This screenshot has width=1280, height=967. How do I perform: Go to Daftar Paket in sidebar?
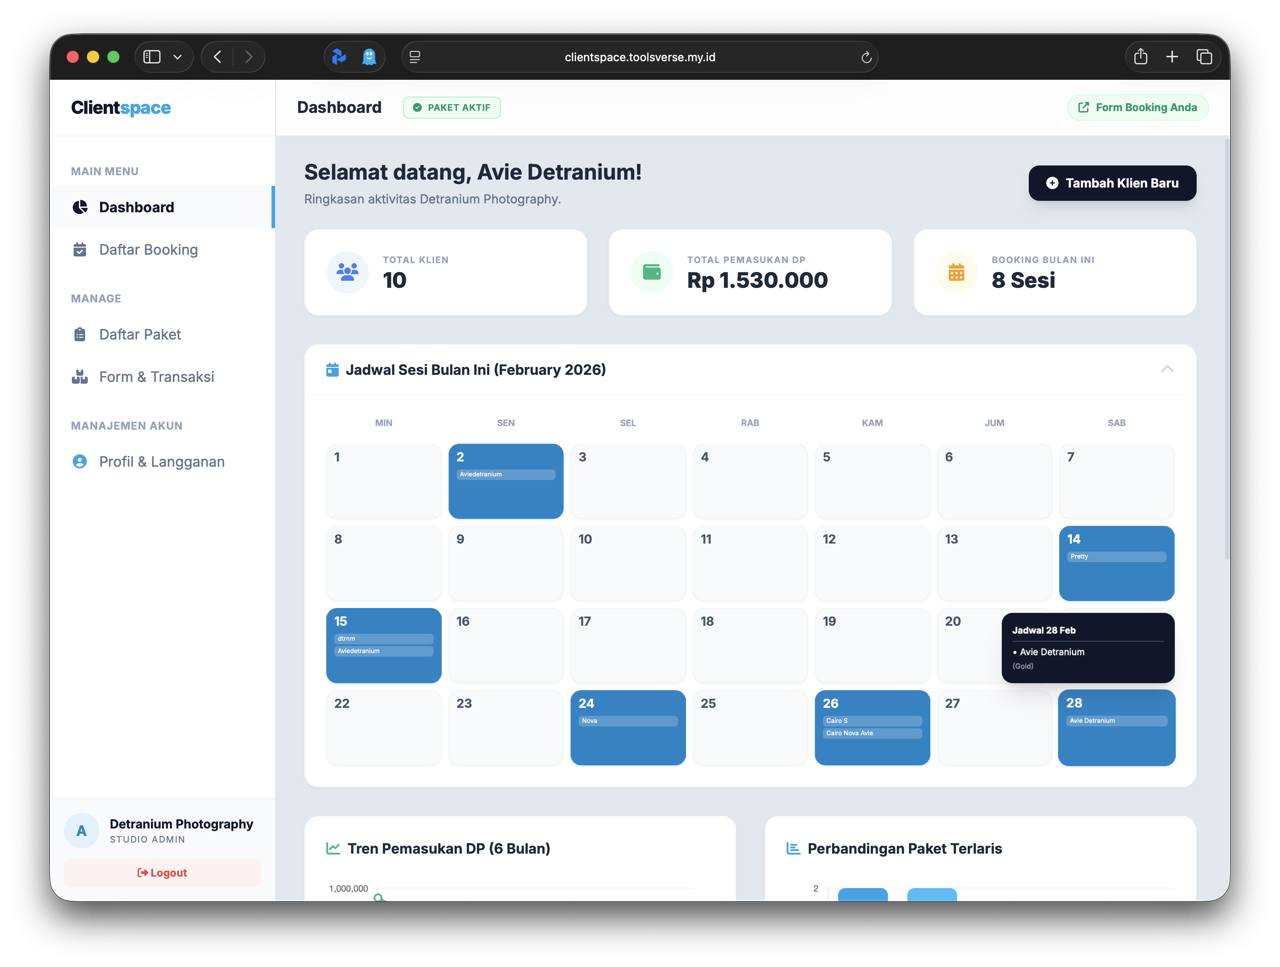click(x=140, y=335)
